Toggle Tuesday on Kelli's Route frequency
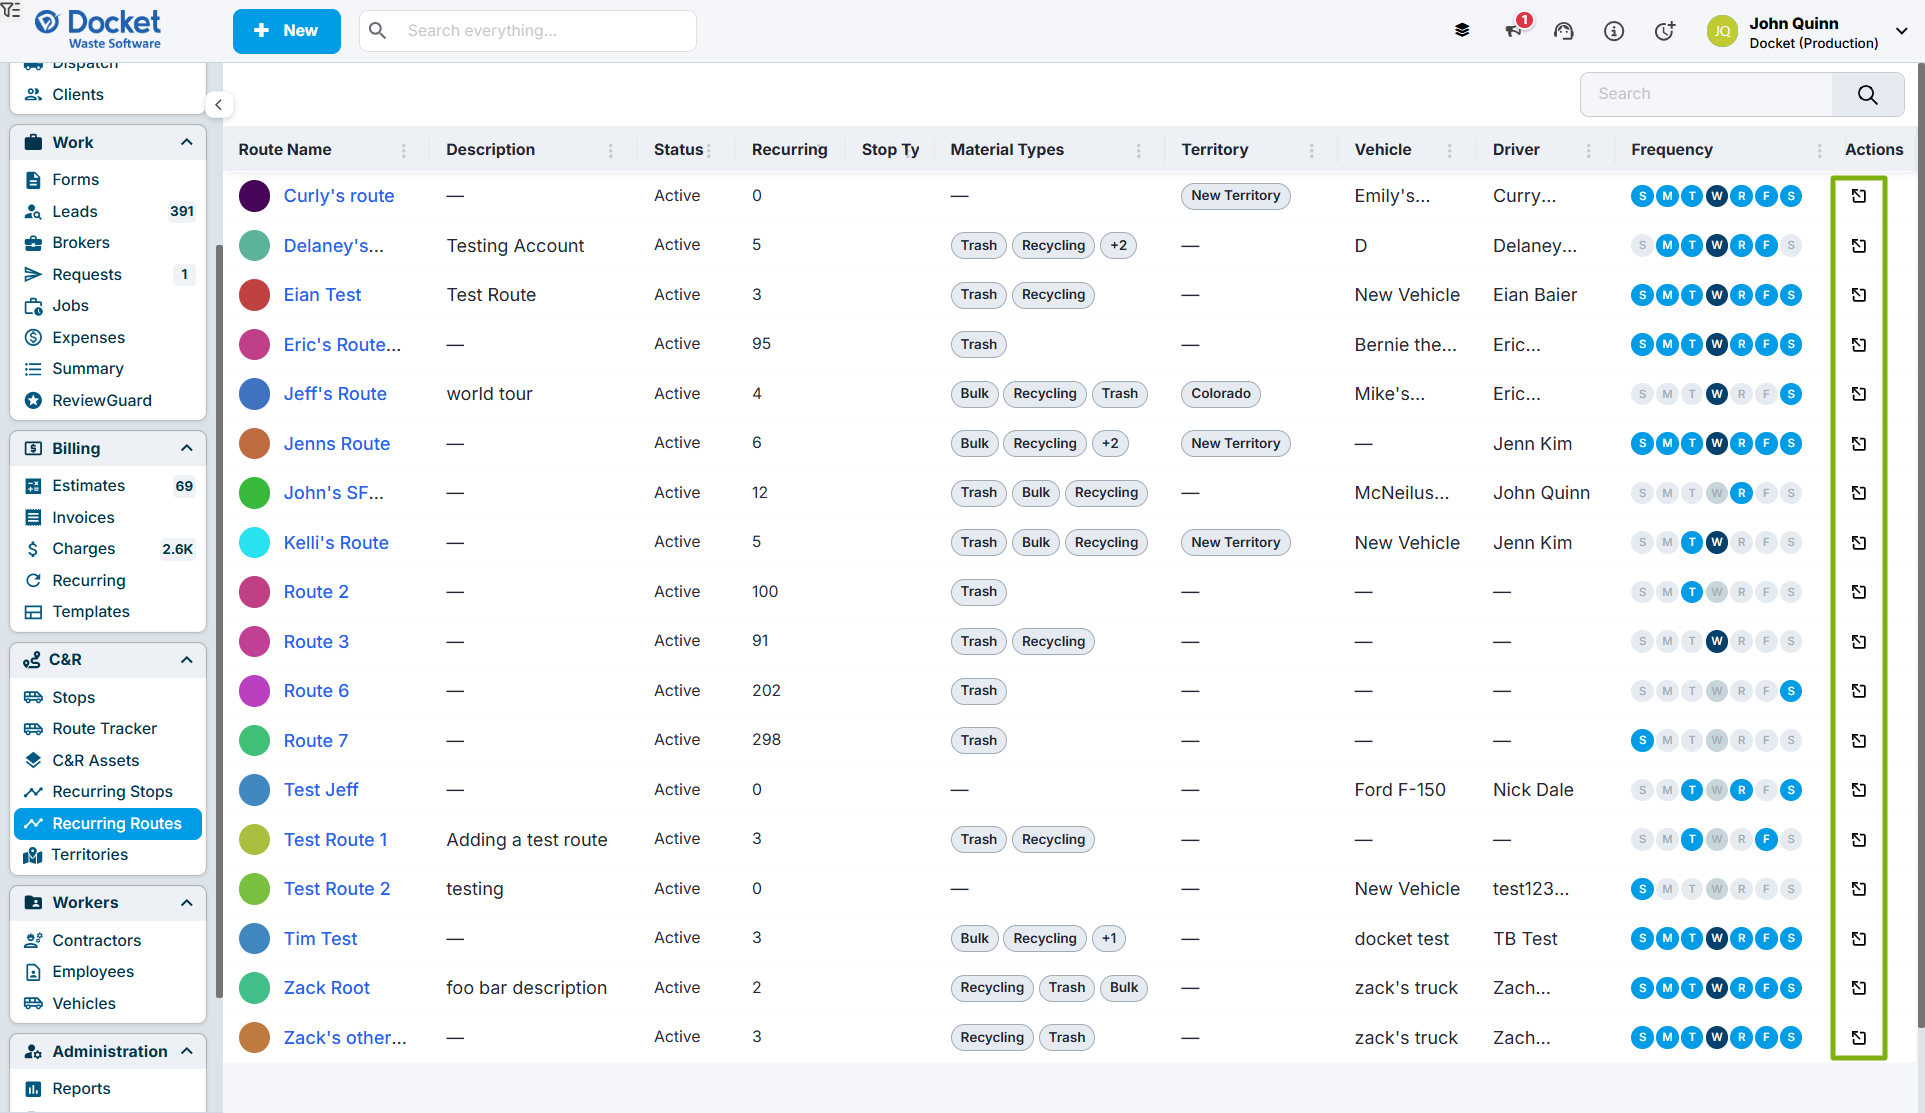1925x1113 pixels. (x=1692, y=543)
